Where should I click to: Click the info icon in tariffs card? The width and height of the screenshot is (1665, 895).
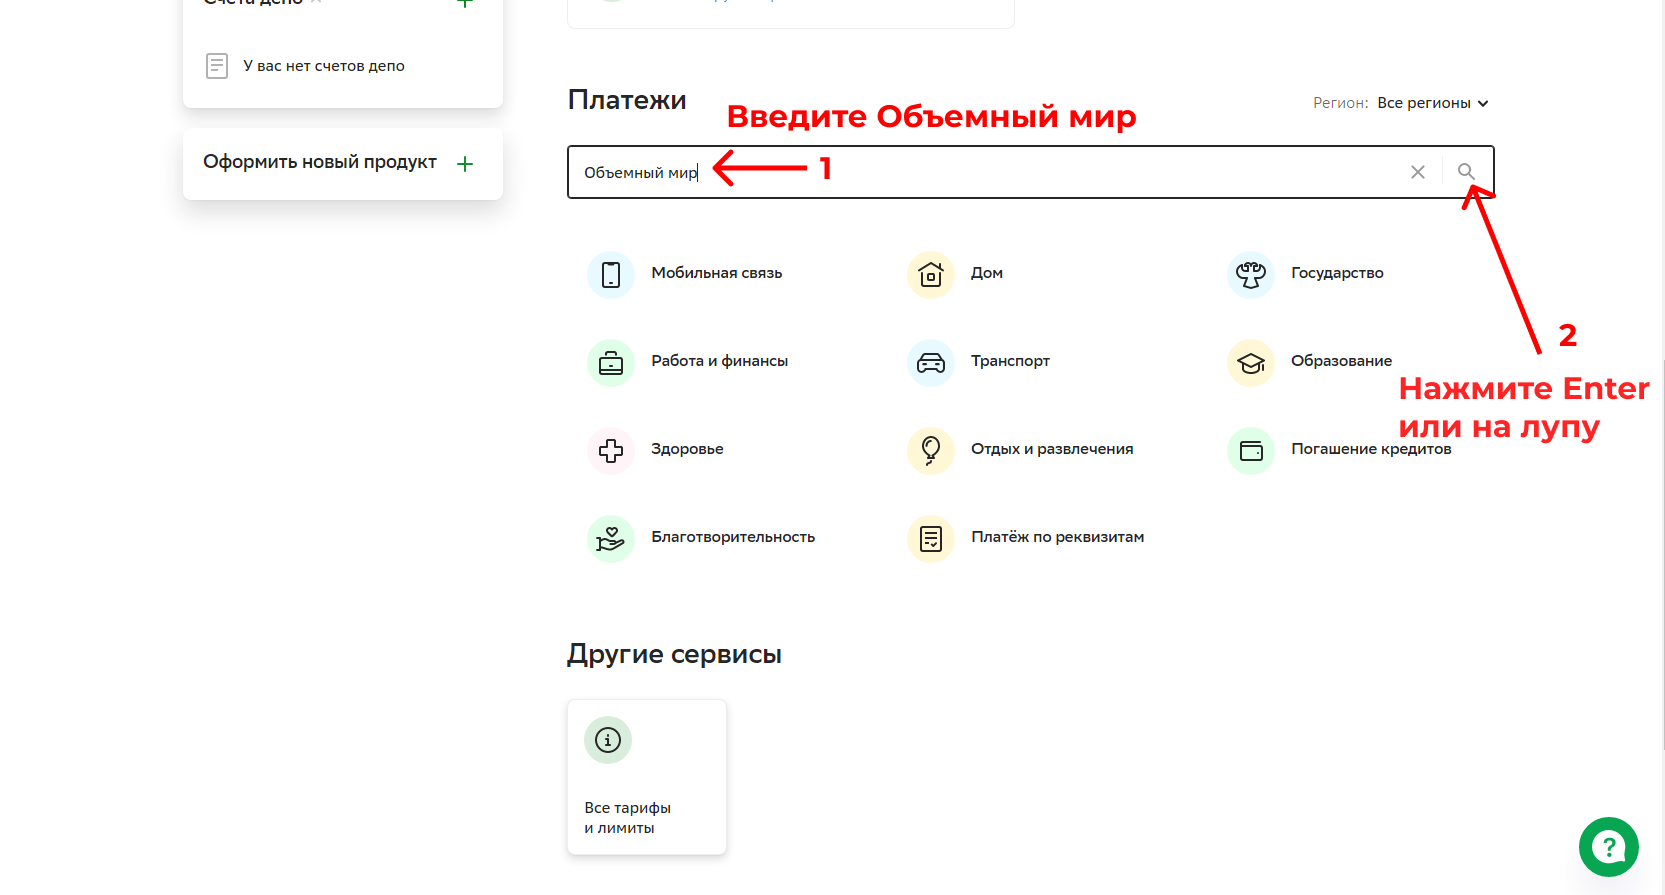pos(608,740)
